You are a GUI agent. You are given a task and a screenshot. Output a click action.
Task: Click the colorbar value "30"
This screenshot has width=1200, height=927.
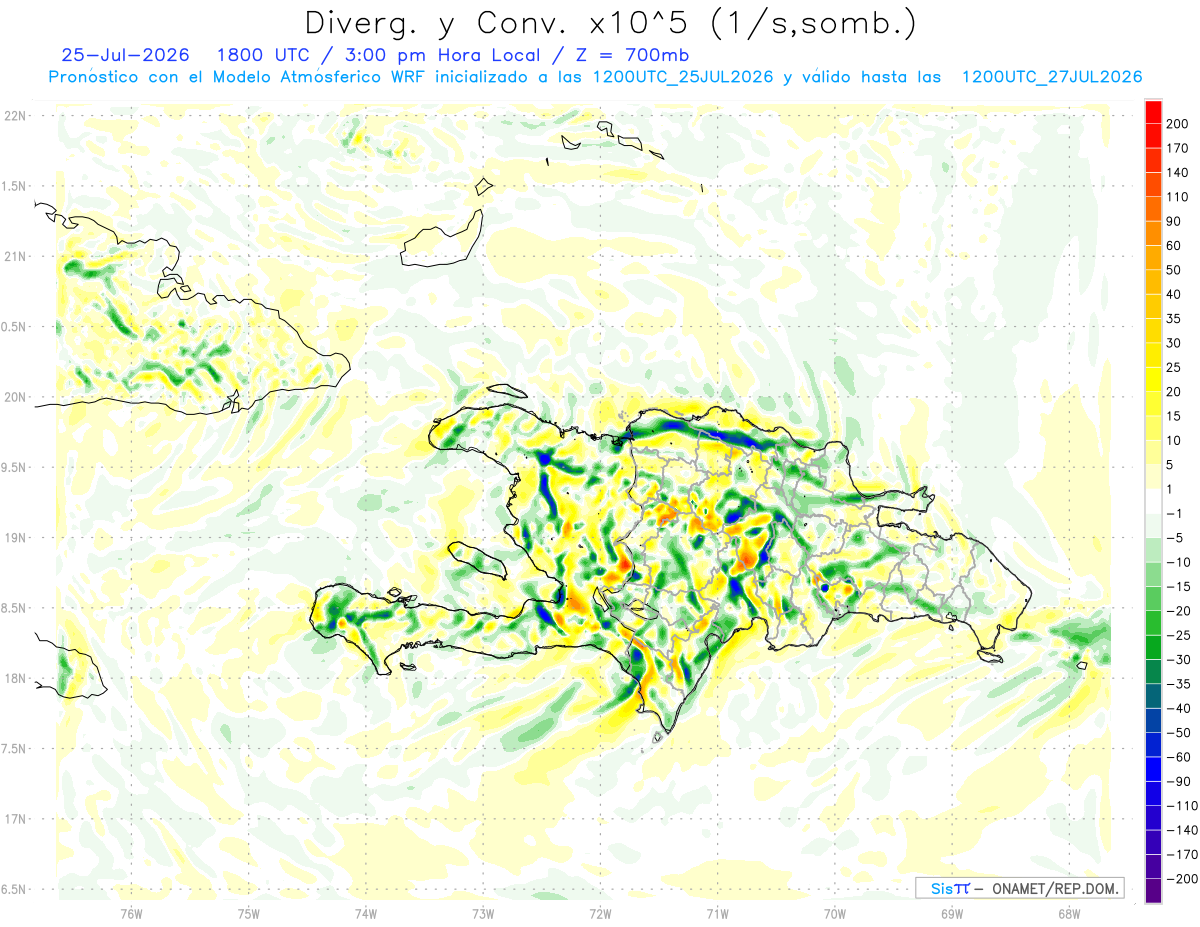1174,343
